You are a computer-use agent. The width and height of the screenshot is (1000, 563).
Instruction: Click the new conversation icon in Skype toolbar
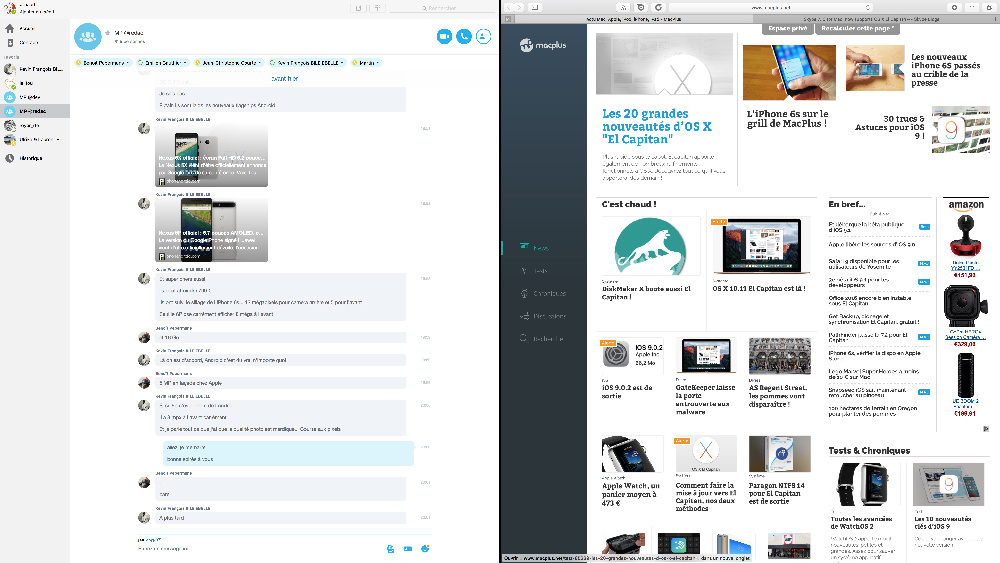(358, 8)
